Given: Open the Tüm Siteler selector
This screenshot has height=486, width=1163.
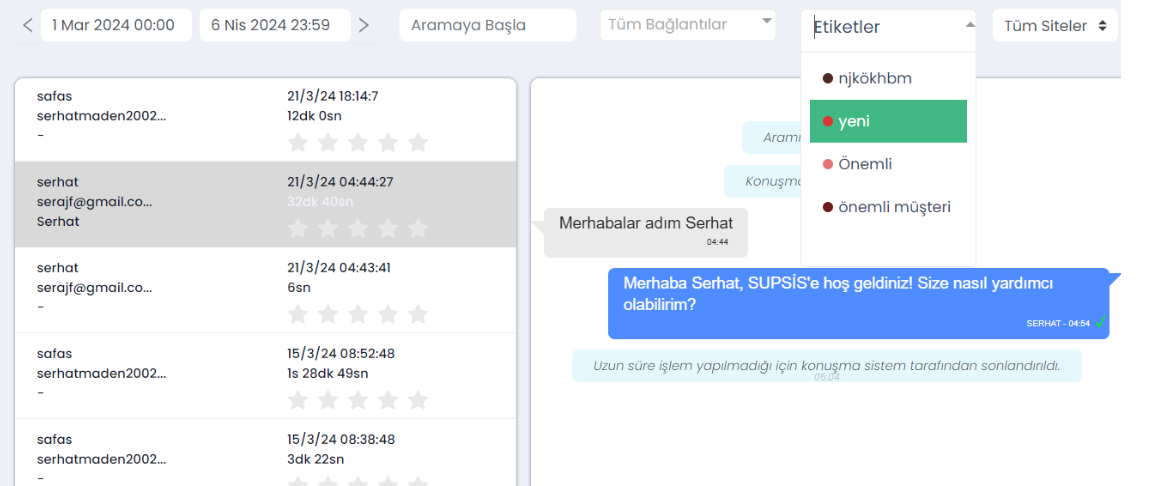Looking at the screenshot, I should pos(1055,26).
